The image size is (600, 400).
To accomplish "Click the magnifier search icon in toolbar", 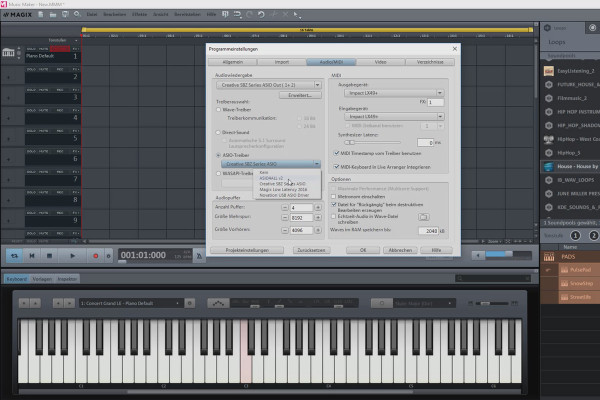I will pos(77,15).
